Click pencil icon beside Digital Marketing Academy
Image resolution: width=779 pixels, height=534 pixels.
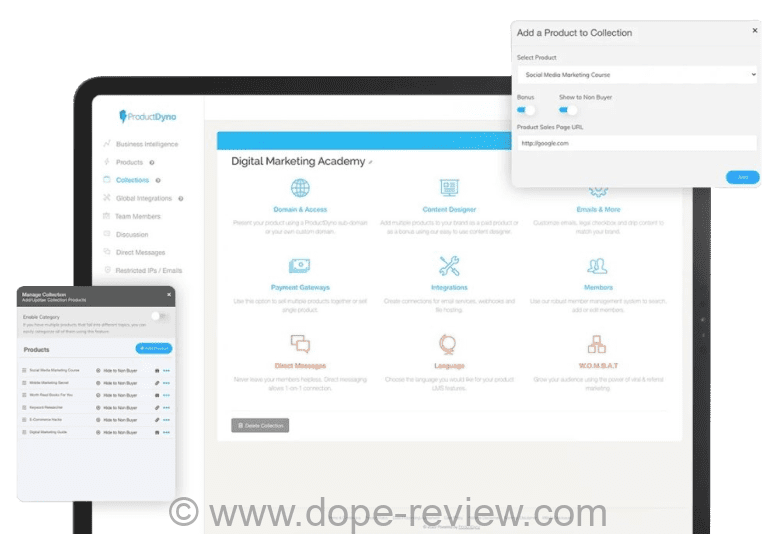coord(370,162)
